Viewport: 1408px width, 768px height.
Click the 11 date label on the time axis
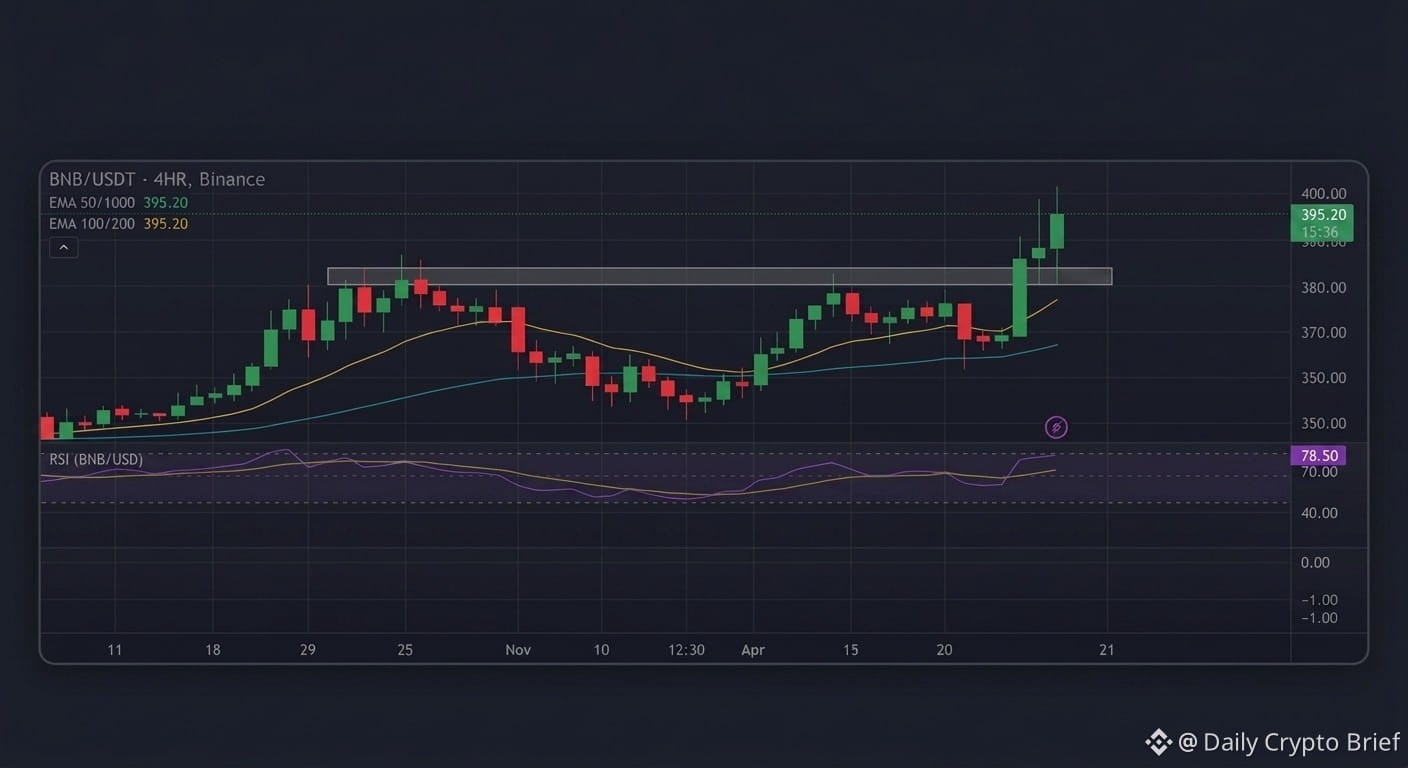[115, 650]
